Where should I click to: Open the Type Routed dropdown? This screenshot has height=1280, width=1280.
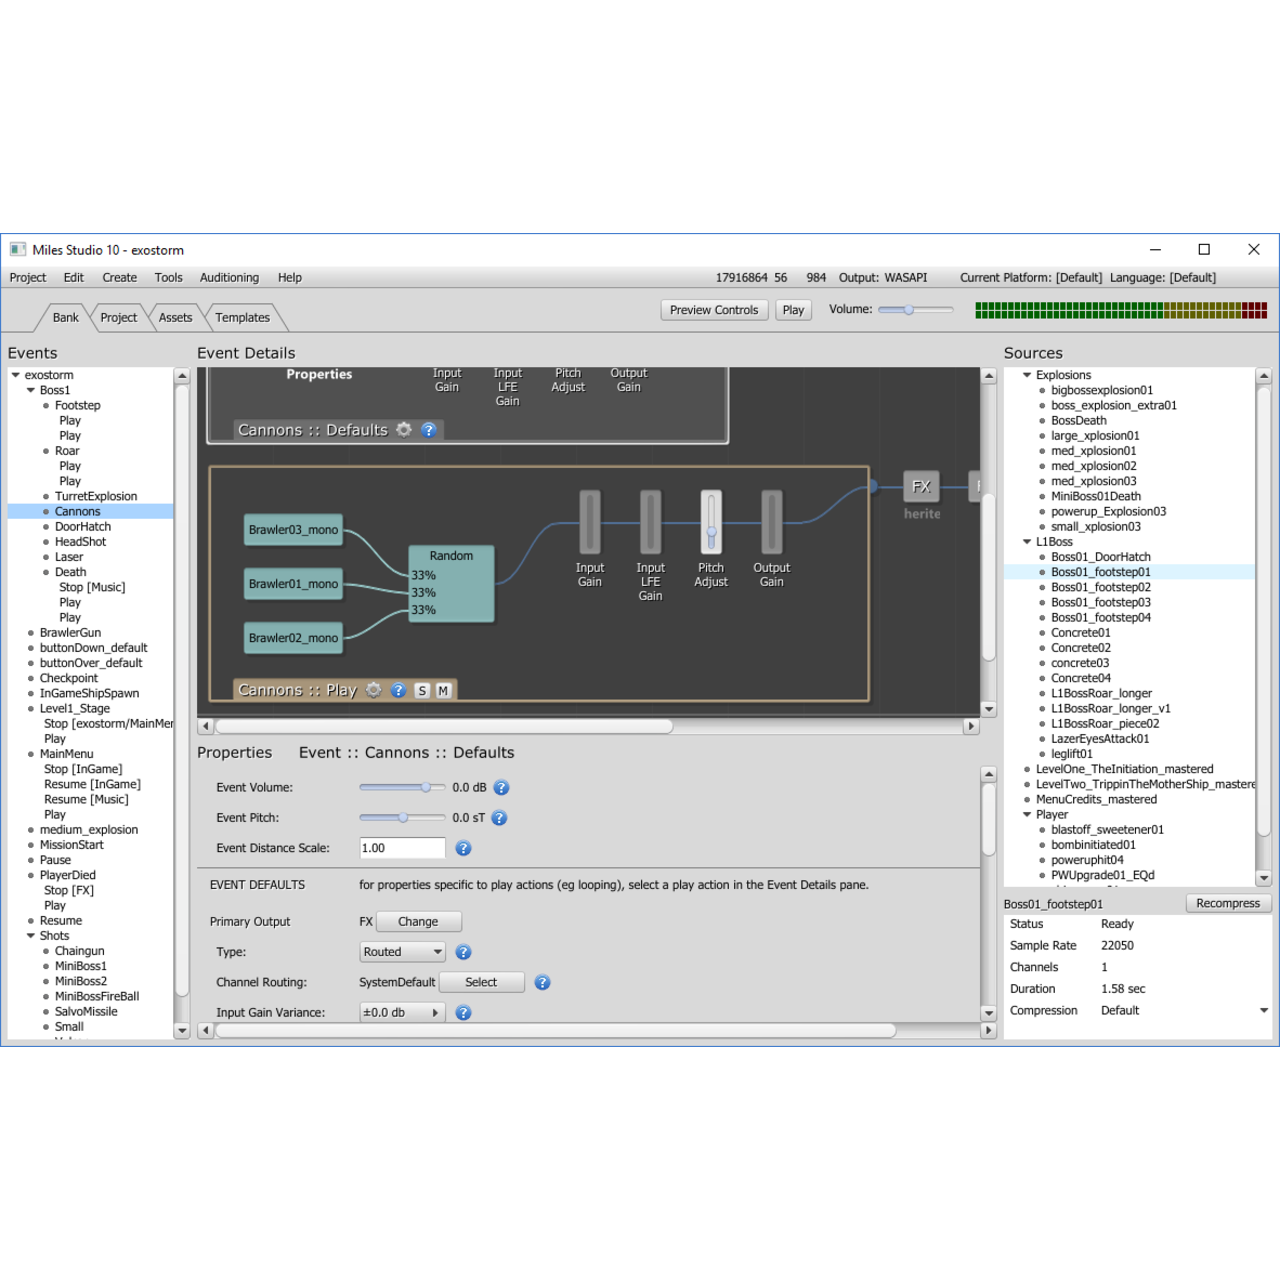click(x=402, y=952)
